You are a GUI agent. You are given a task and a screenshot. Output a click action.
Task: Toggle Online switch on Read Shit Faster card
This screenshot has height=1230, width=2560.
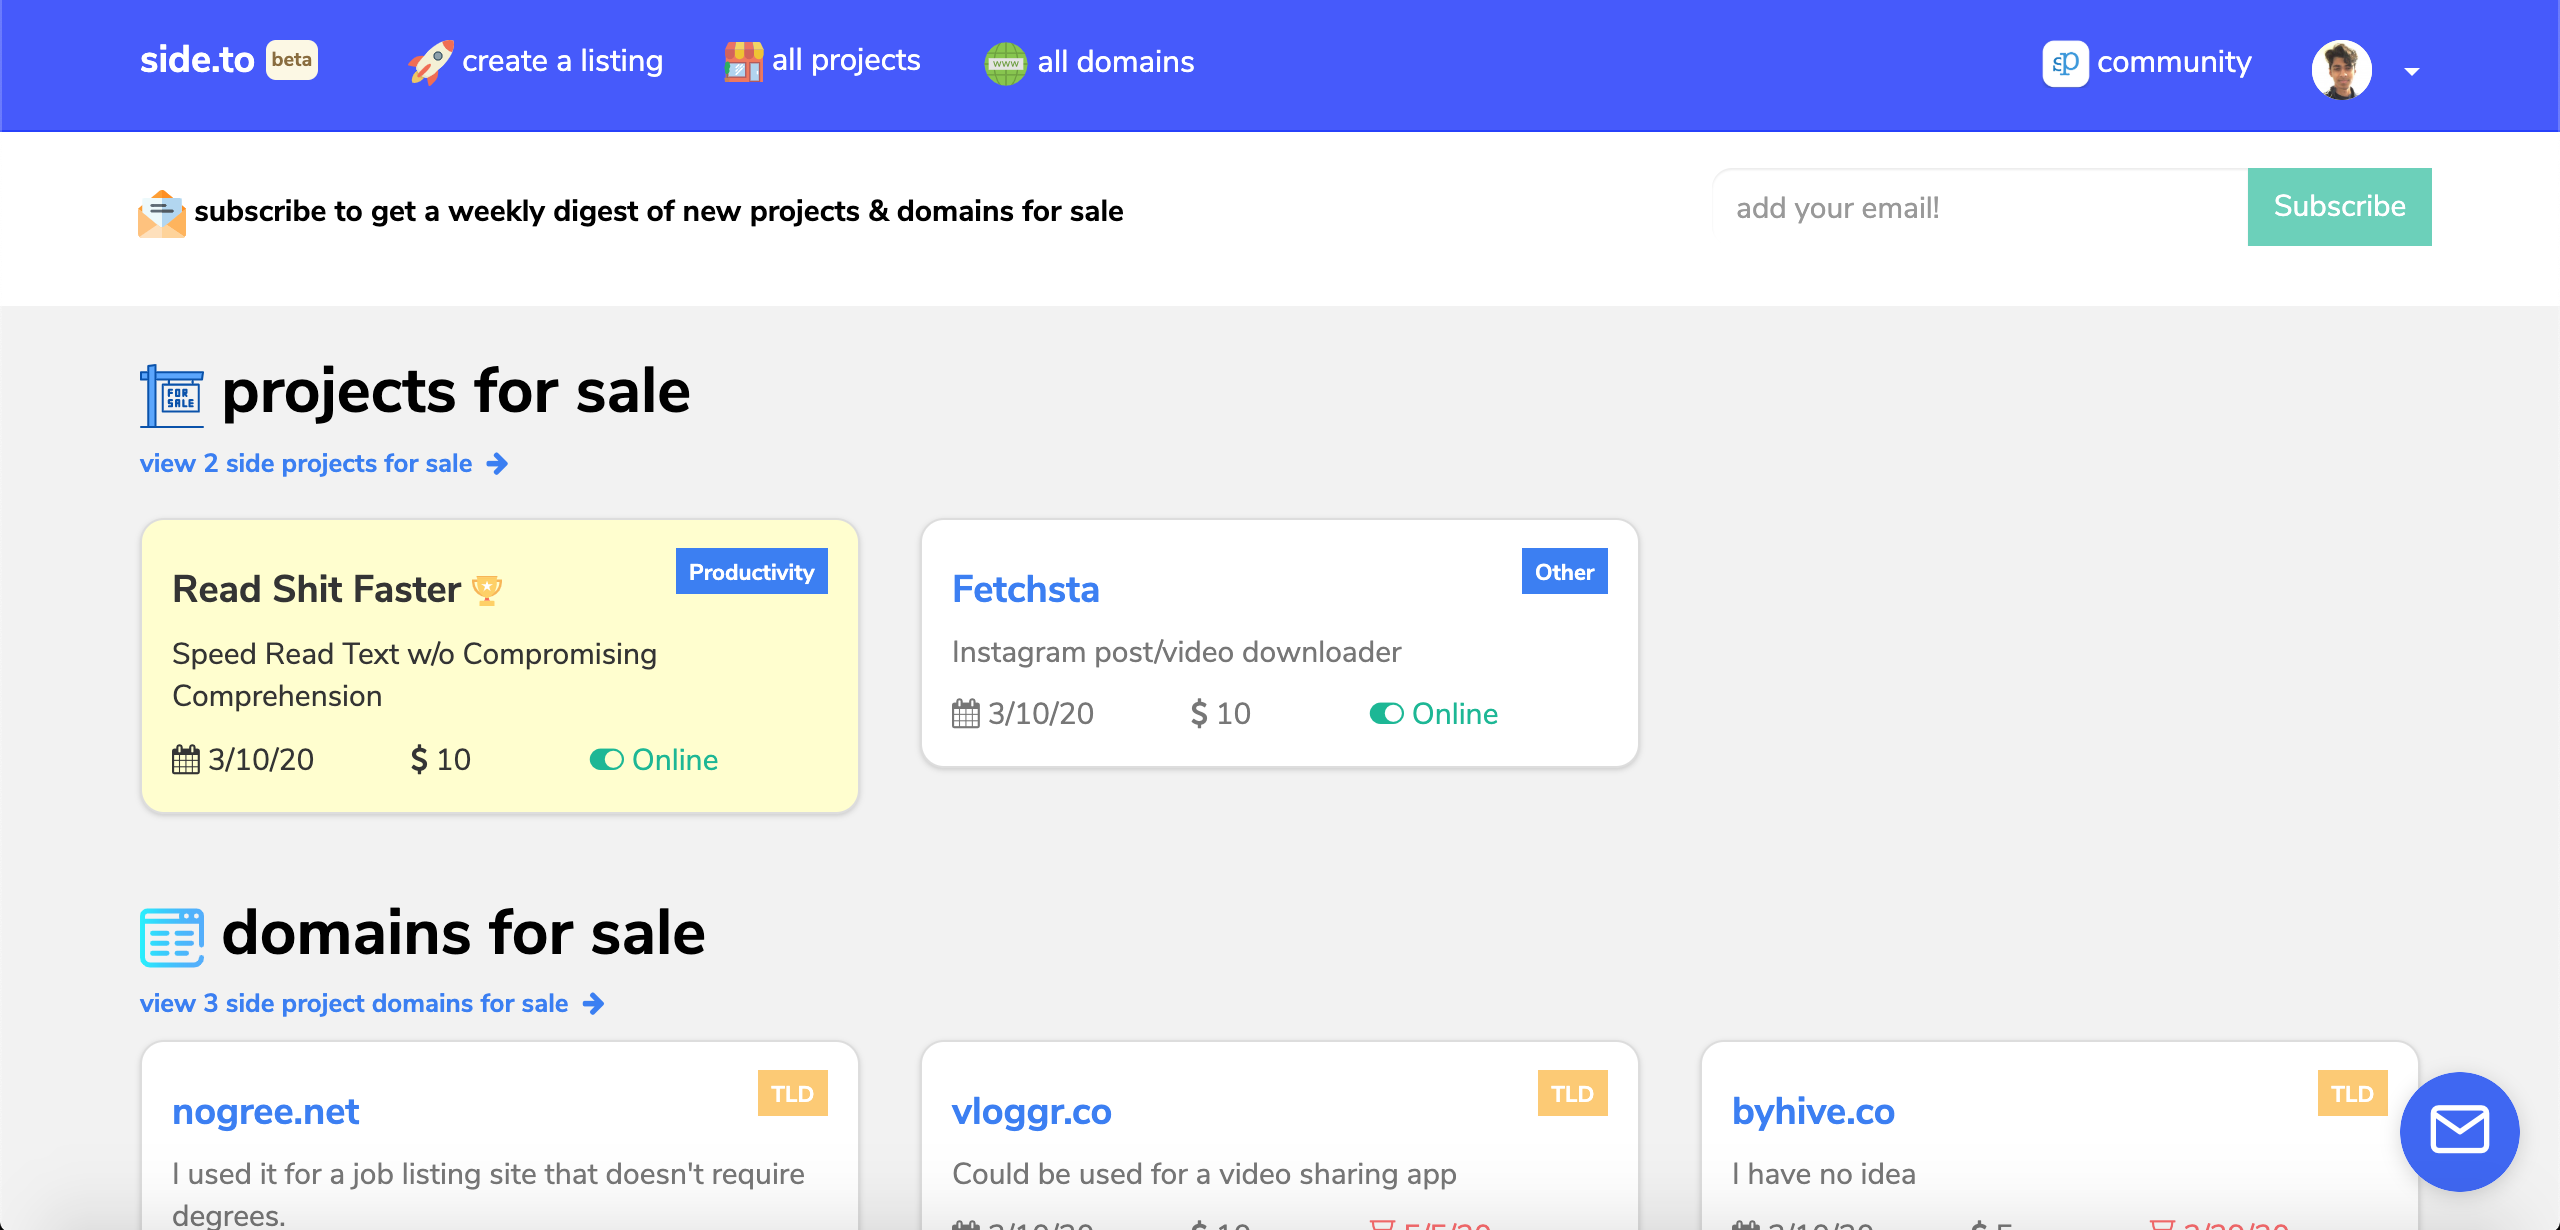click(606, 760)
